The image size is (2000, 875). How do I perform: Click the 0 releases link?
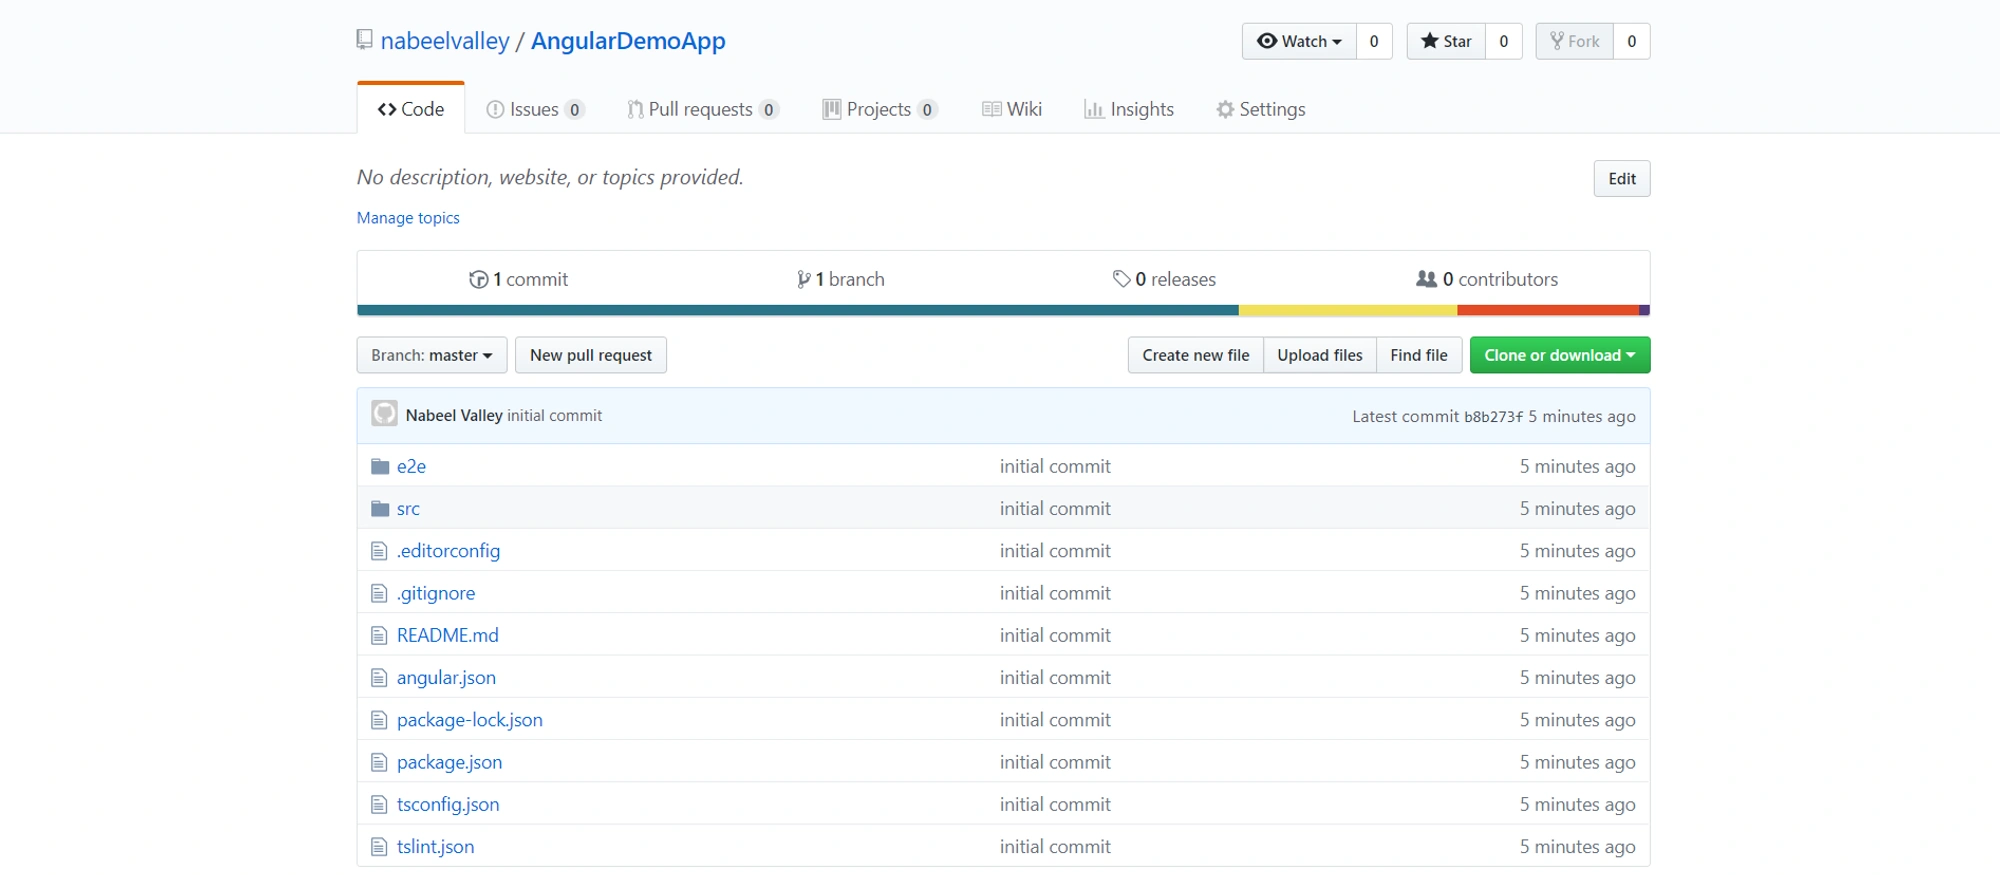point(1165,280)
